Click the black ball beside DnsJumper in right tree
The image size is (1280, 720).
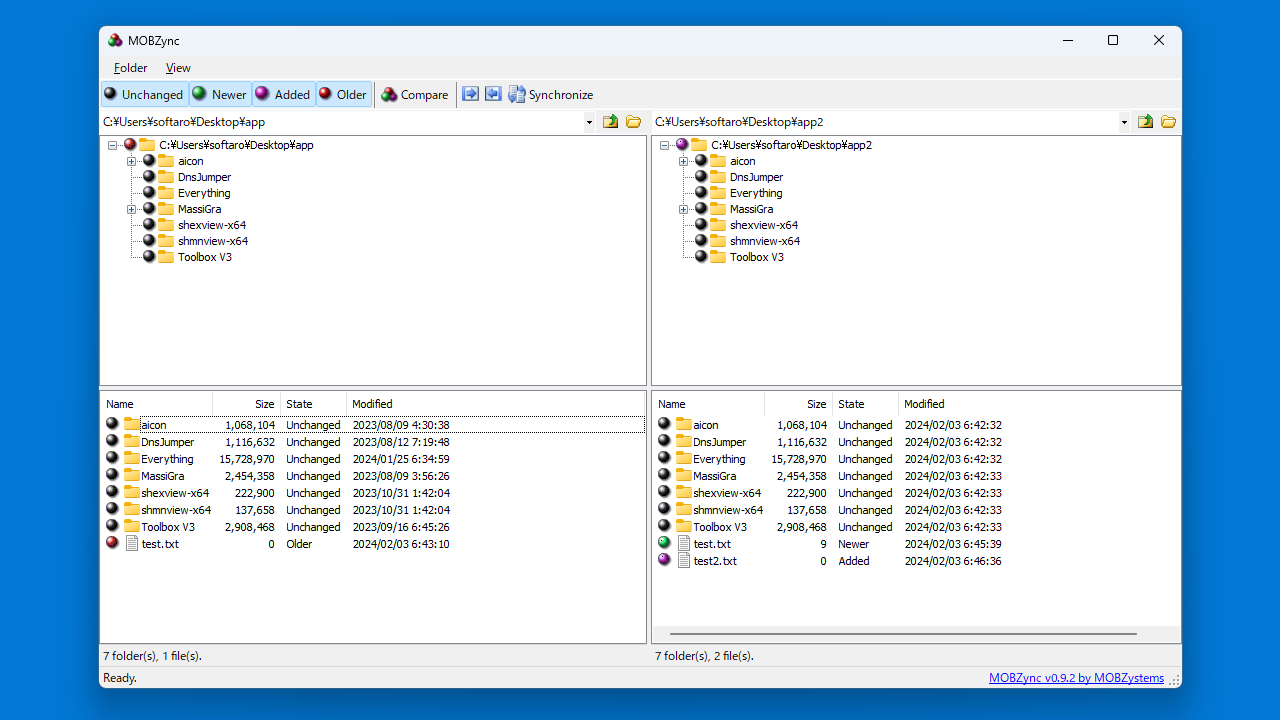coord(701,177)
